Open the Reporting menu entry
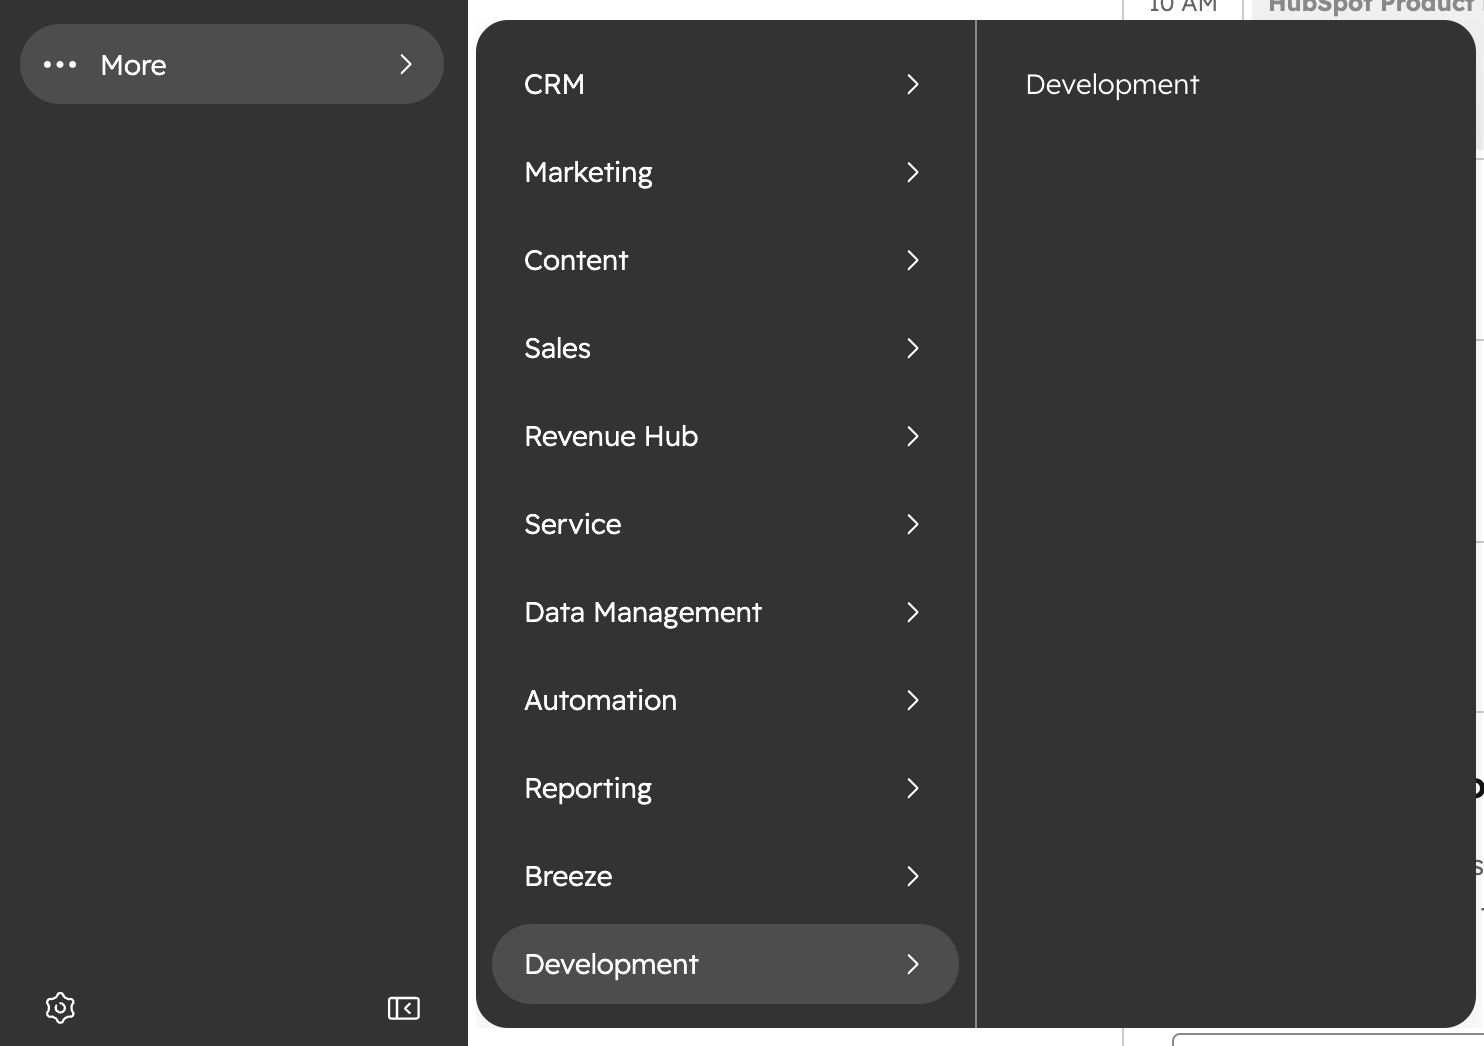Image resolution: width=1484 pixels, height=1046 pixels. coord(725,788)
